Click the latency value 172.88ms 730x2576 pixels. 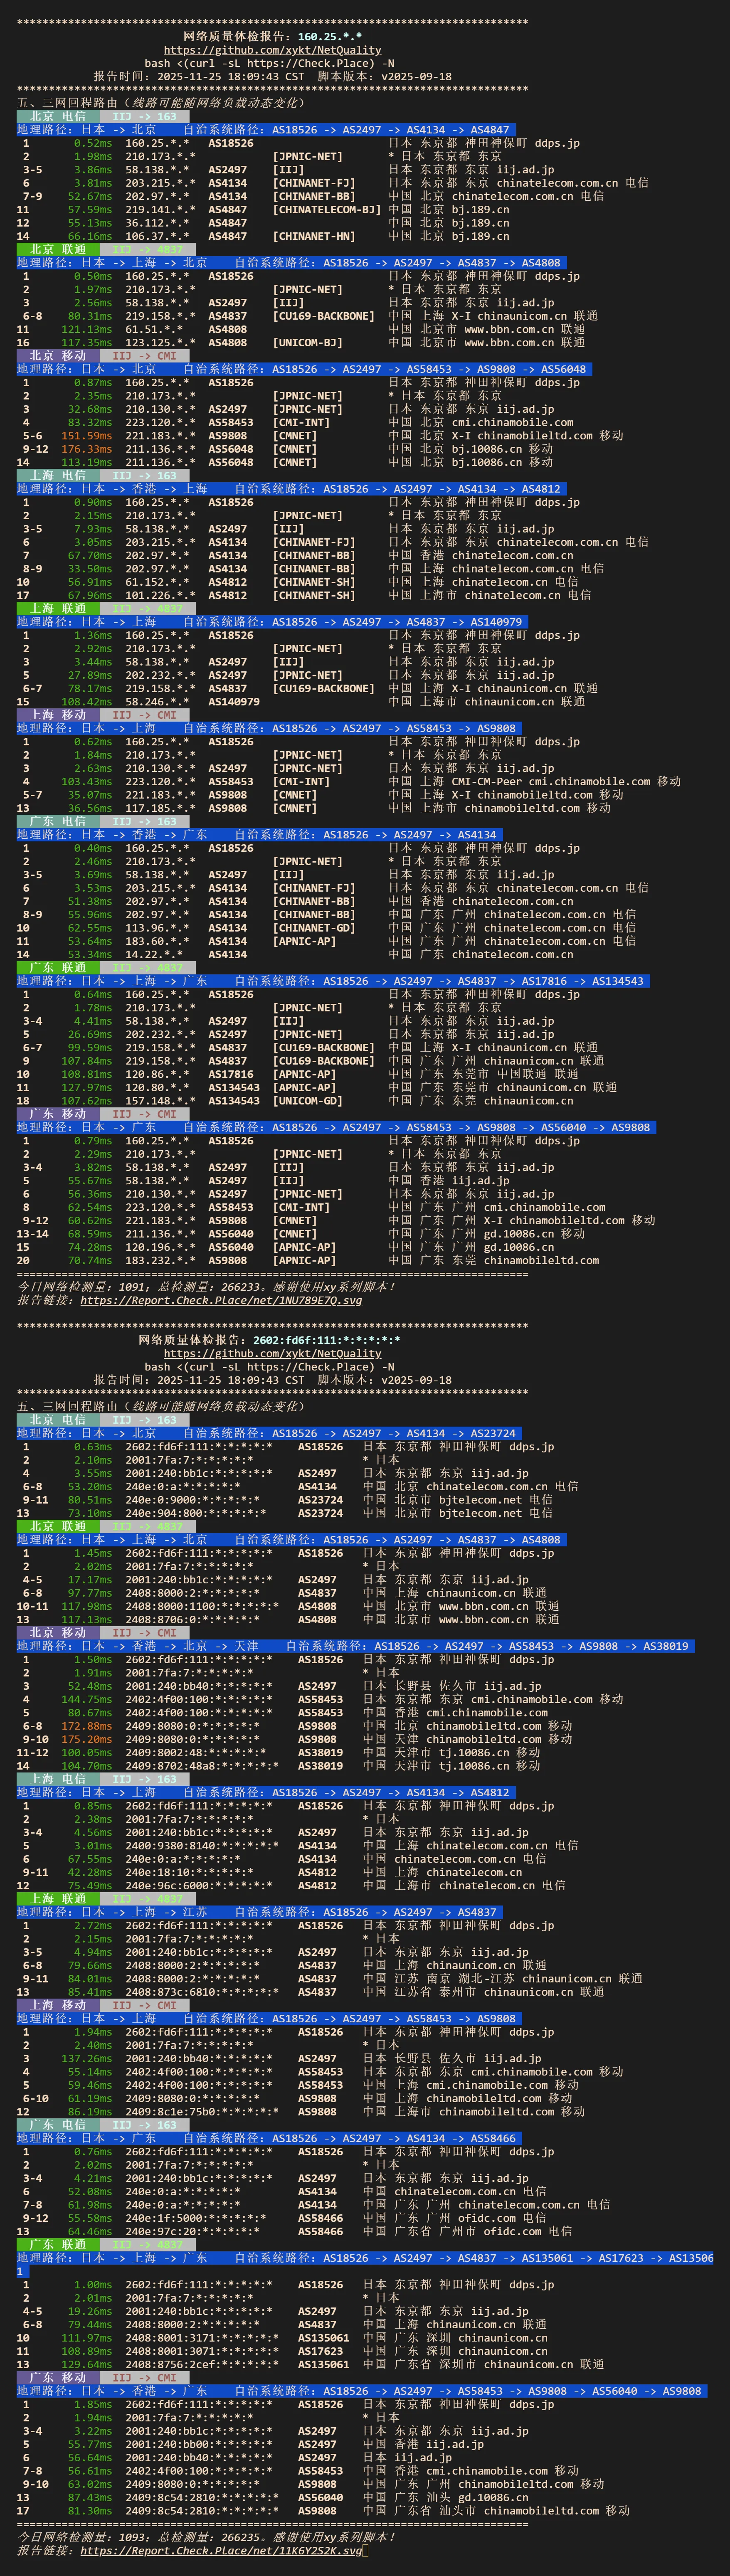pos(87,1726)
